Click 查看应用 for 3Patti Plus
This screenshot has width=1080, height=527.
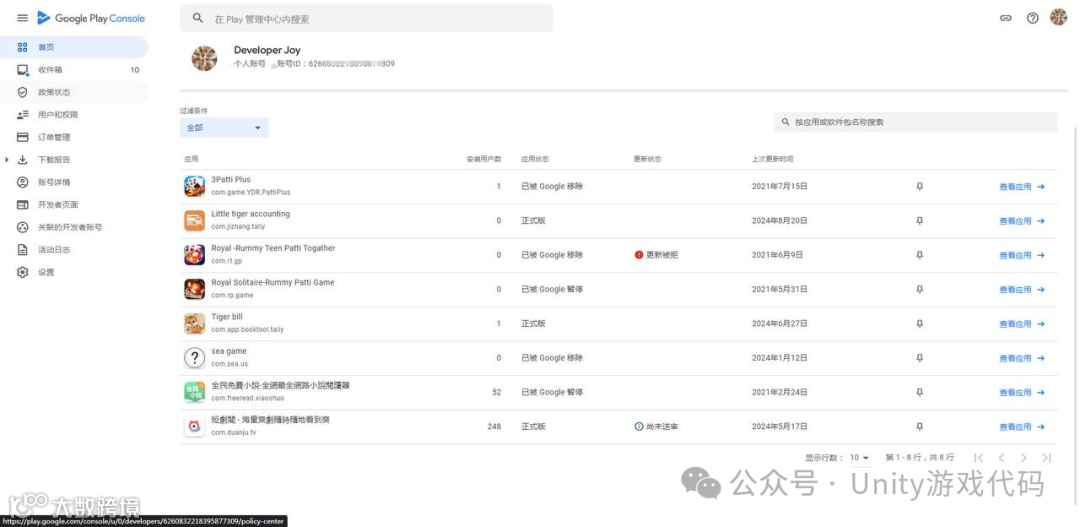(1022, 187)
